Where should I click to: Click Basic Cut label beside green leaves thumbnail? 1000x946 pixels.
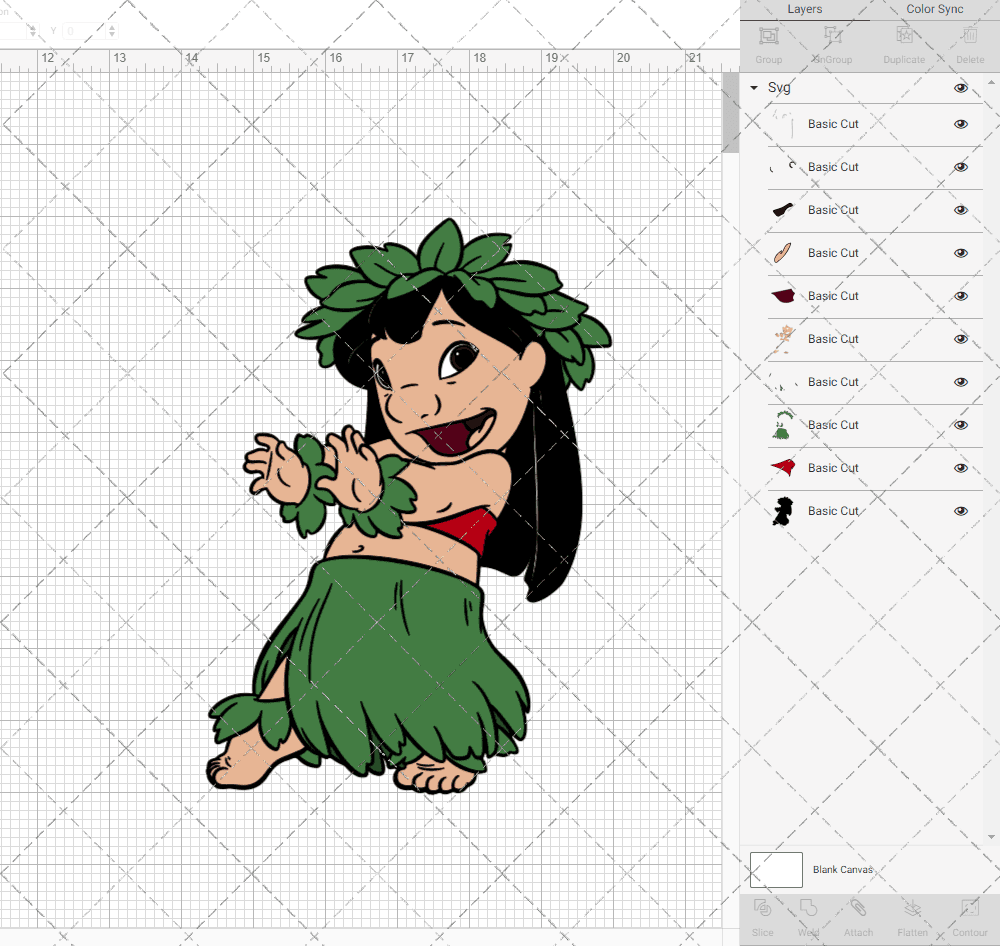pos(833,425)
